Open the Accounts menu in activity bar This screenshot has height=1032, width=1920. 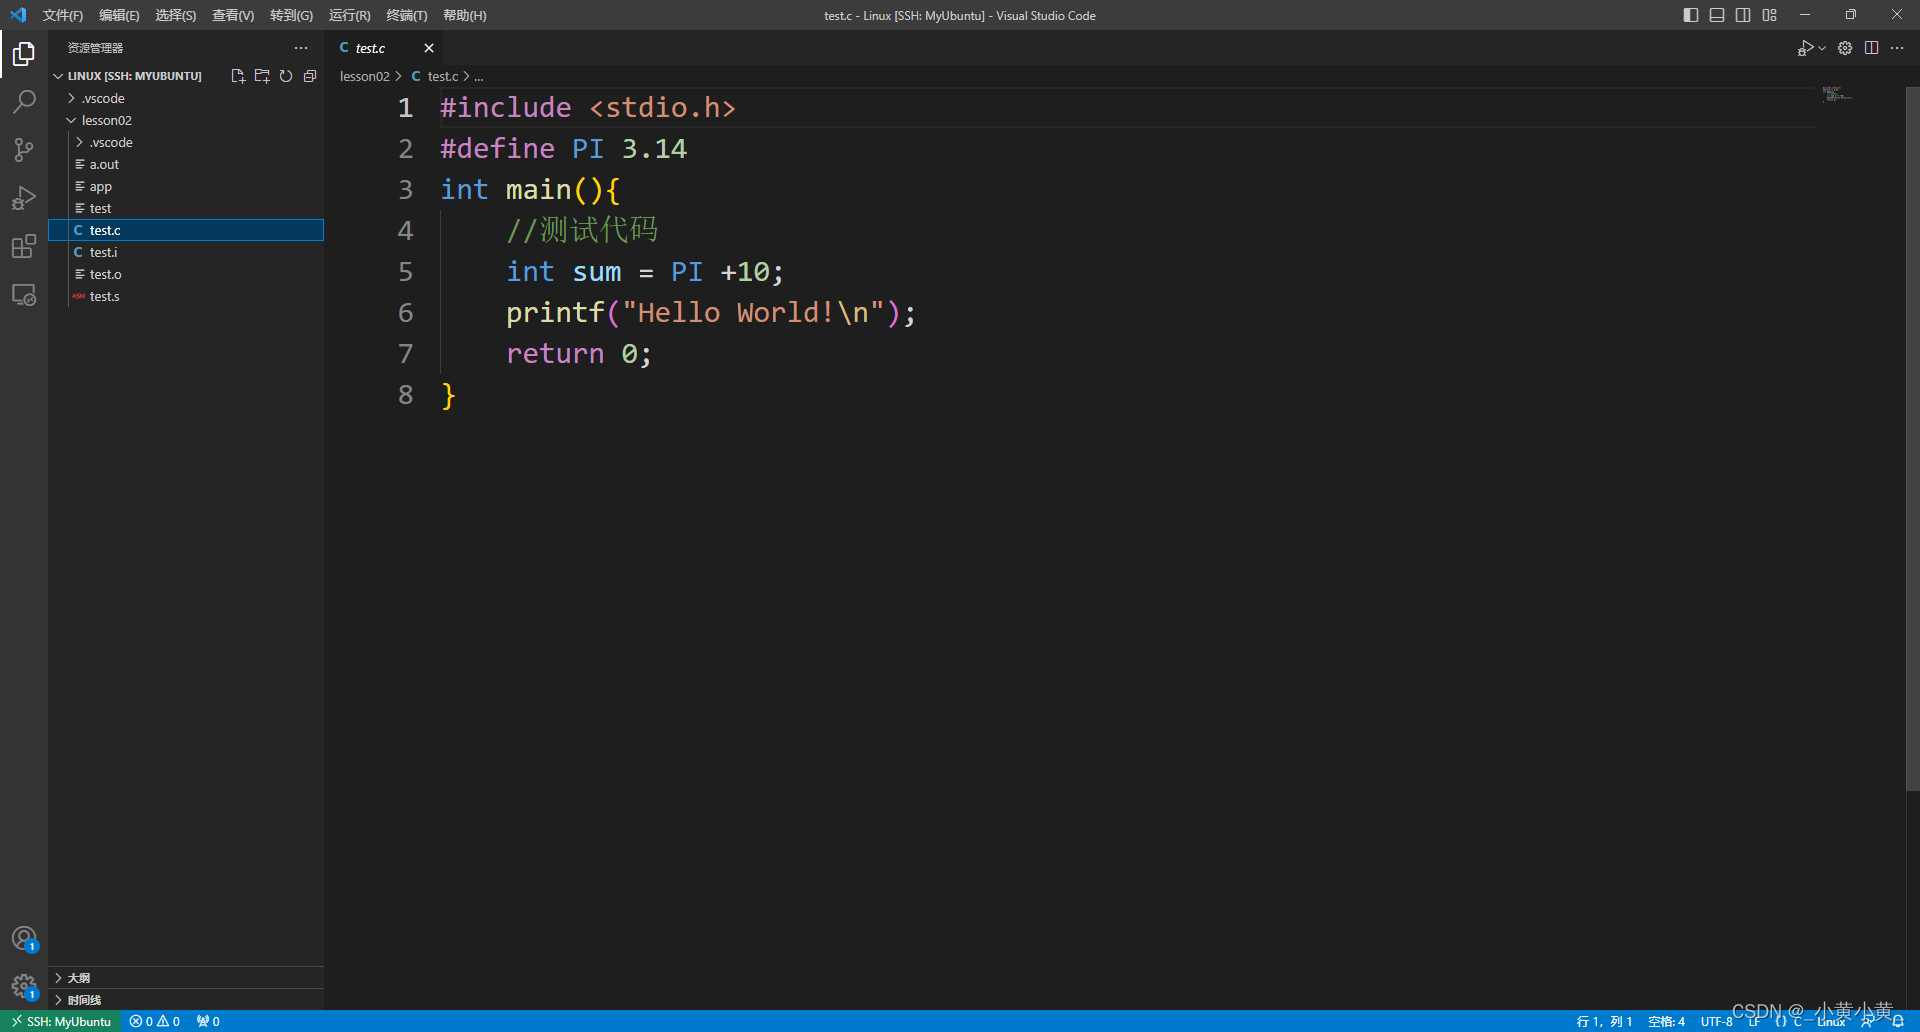click(24, 939)
